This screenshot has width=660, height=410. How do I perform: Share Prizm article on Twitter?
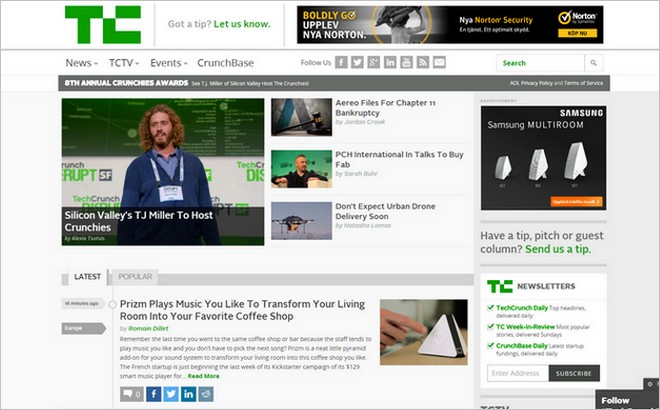click(x=171, y=394)
